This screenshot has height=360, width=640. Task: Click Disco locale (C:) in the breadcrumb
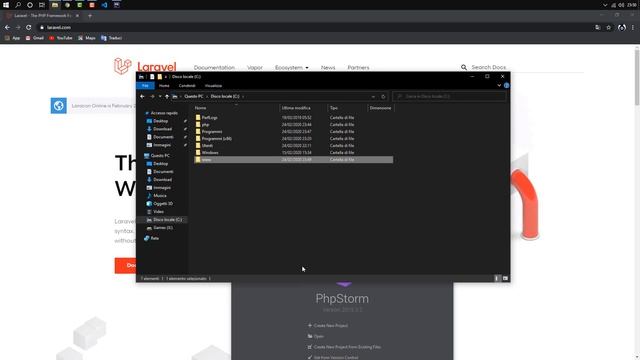pos(225,96)
